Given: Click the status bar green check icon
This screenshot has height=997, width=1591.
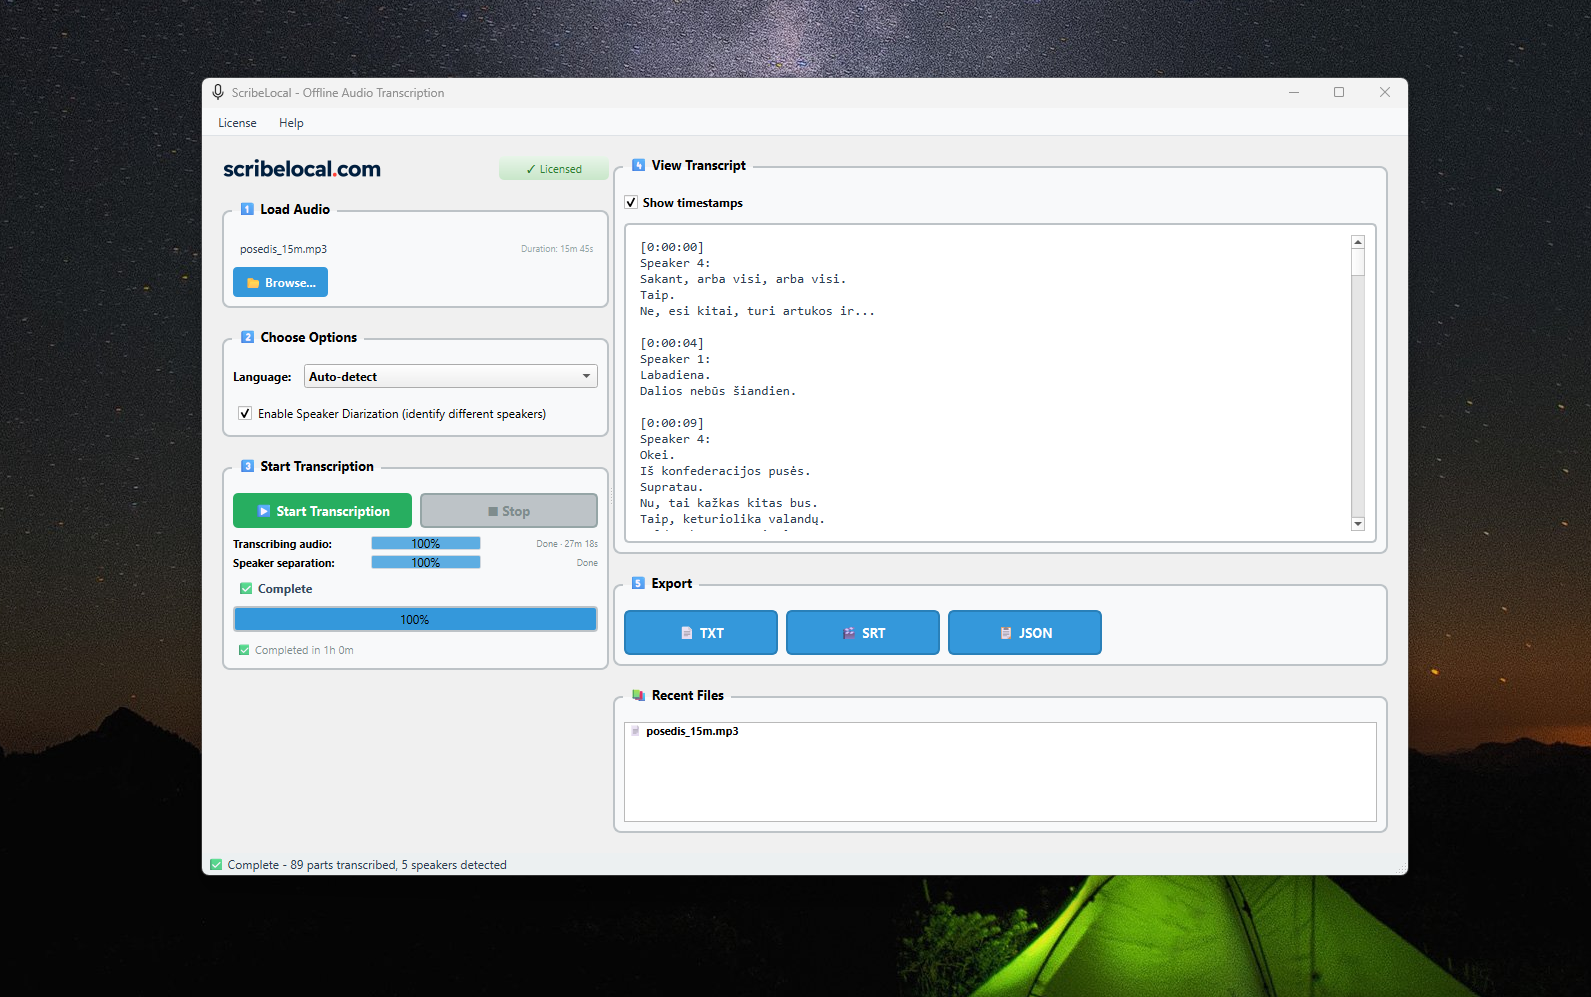Looking at the screenshot, I should click(216, 865).
